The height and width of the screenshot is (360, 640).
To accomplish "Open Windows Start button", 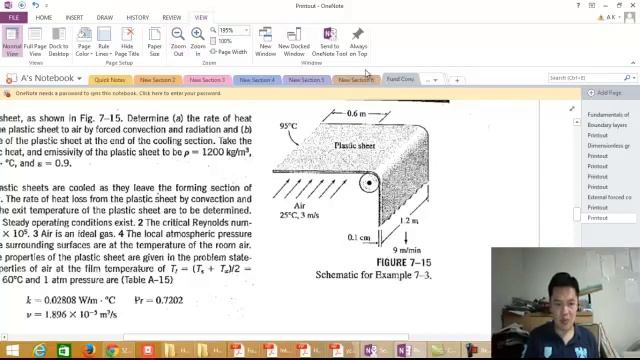I will (x=12, y=351).
